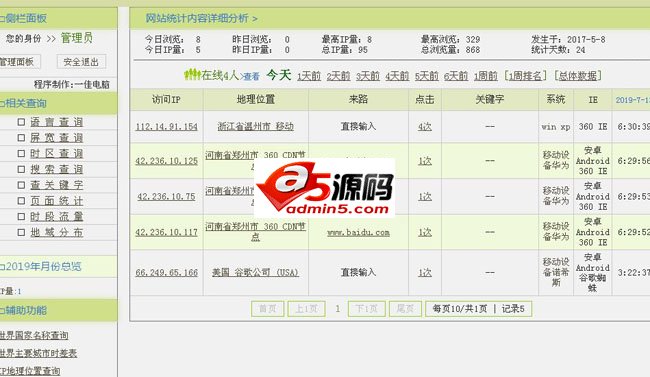Switch to 2天前 statistics

[338, 76]
